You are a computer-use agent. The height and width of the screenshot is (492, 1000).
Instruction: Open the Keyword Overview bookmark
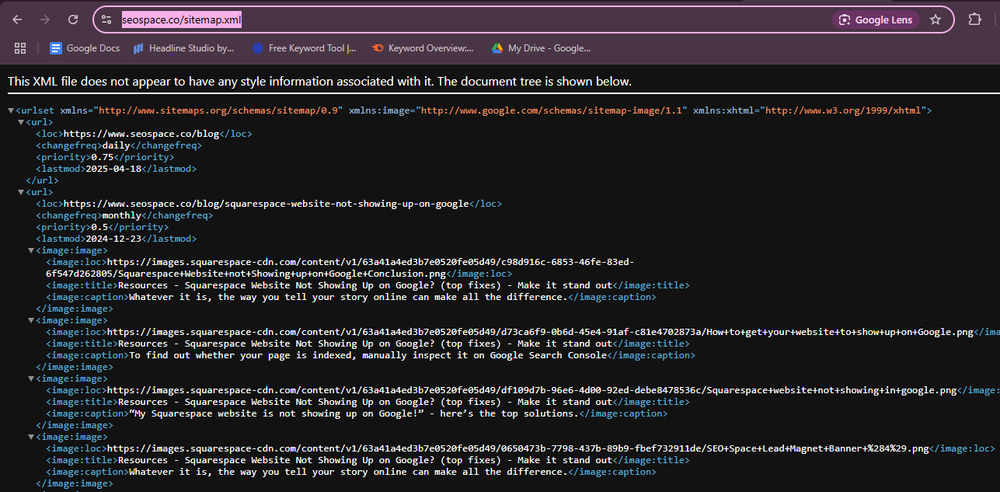[x=423, y=48]
